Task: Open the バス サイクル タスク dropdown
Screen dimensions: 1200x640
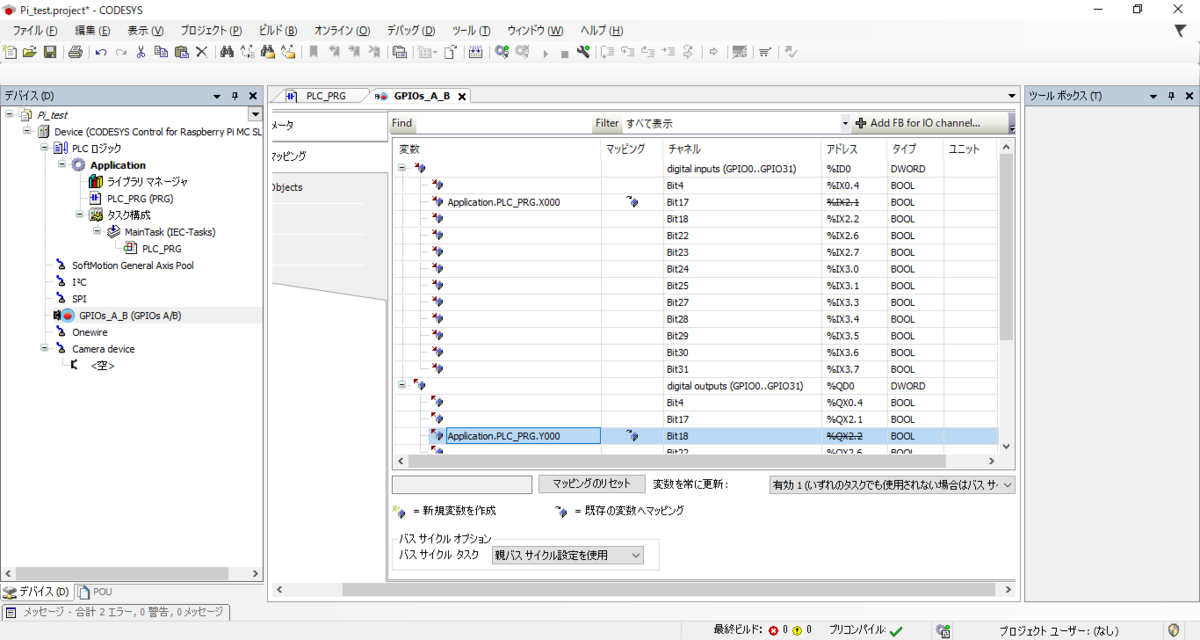Action: click(x=636, y=555)
